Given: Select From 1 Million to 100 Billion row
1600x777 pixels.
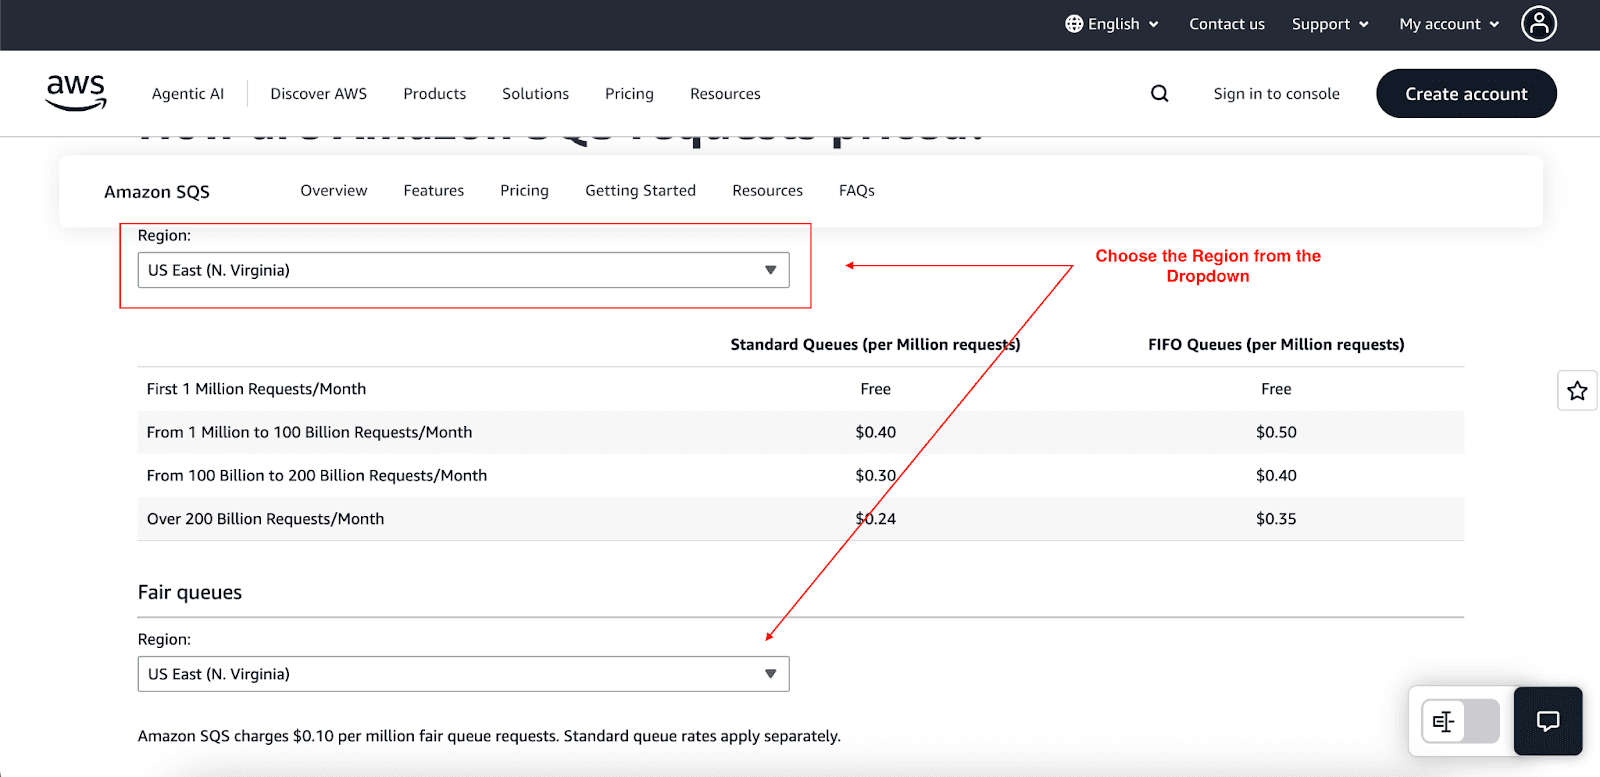Looking at the screenshot, I should (x=800, y=432).
